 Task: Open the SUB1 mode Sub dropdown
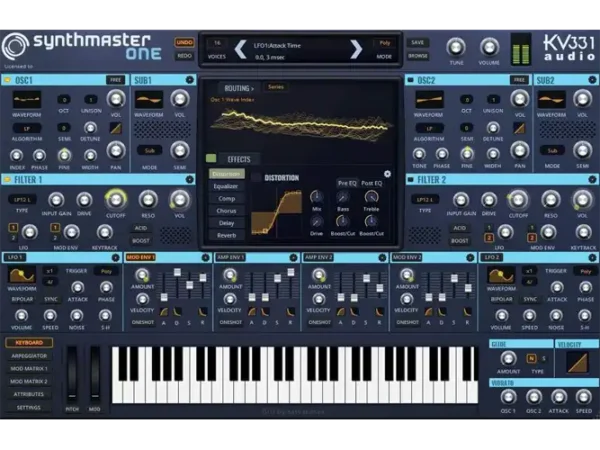coord(149,150)
